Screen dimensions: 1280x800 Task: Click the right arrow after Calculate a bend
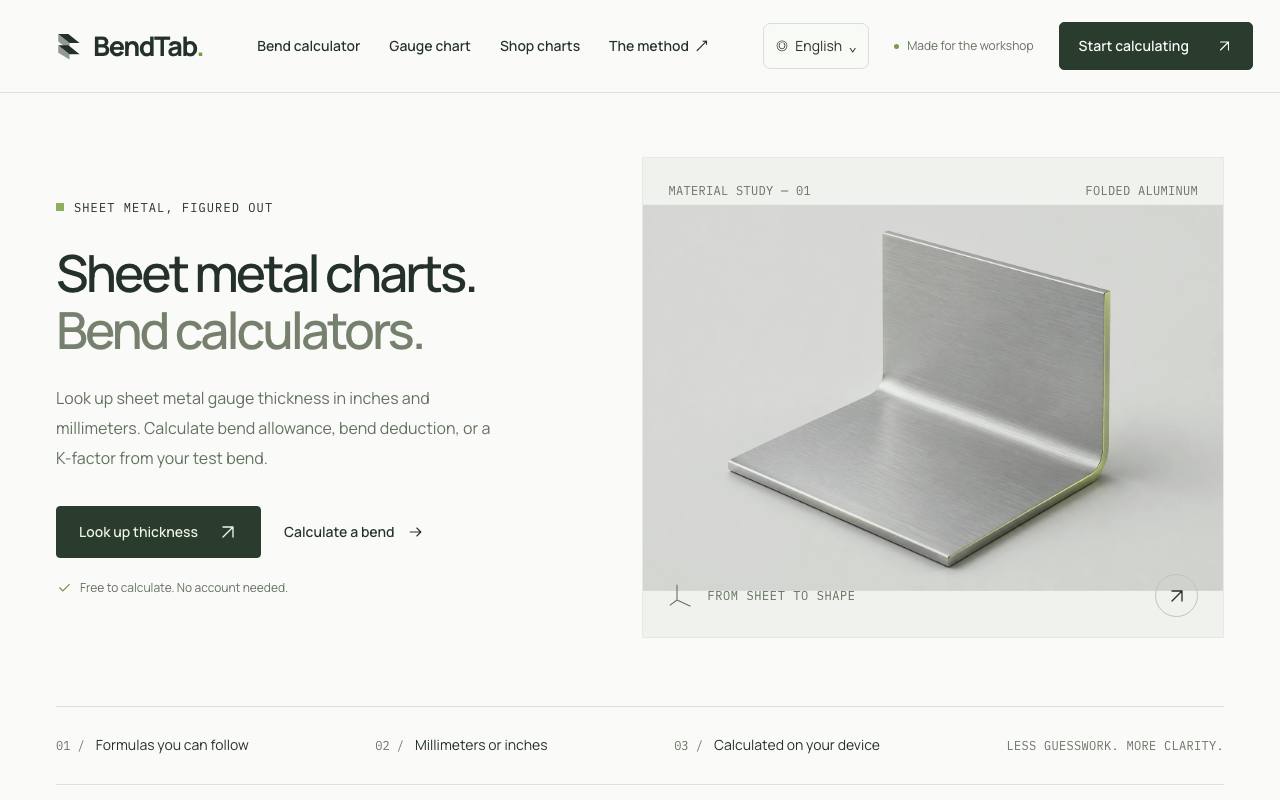coord(416,532)
